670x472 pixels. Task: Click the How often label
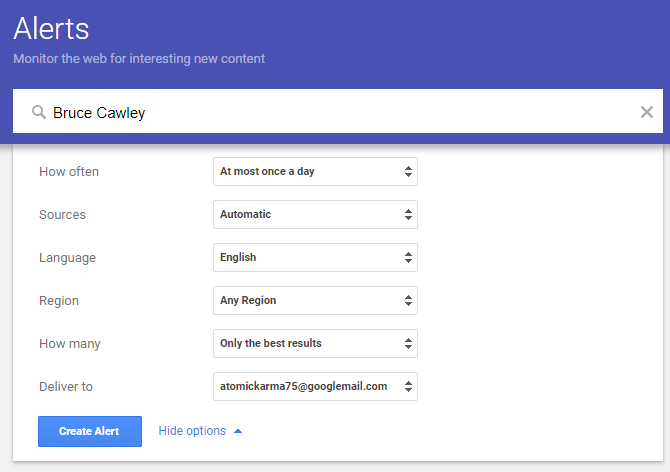(69, 172)
